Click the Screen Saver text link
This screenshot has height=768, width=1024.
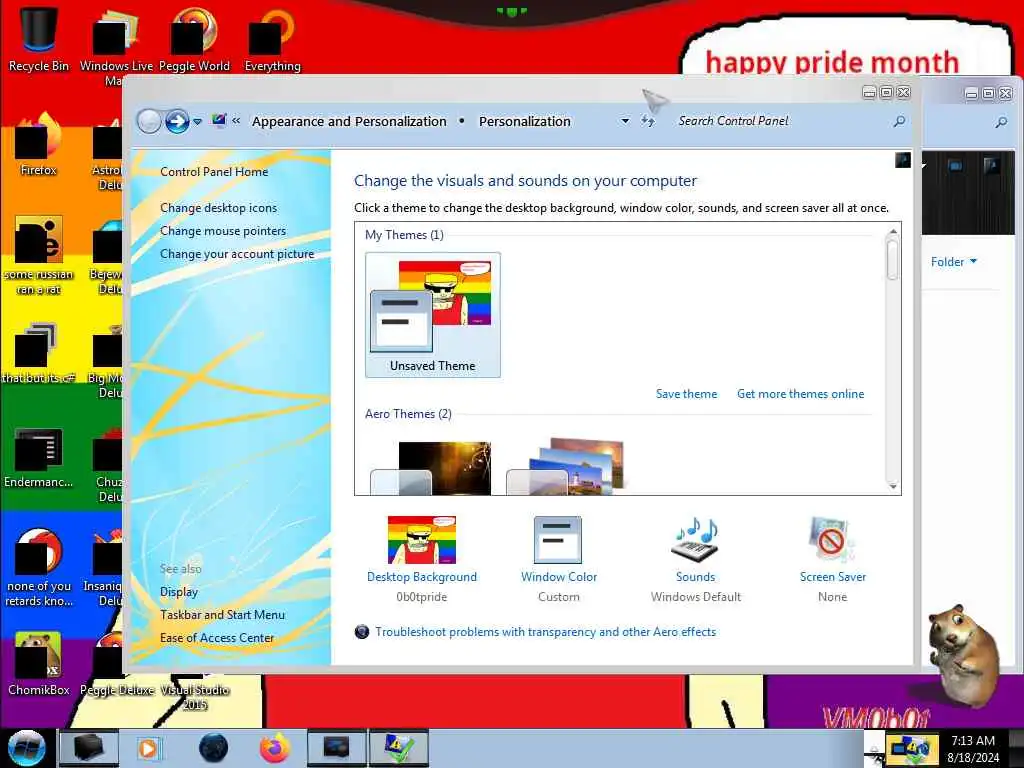click(x=833, y=577)
